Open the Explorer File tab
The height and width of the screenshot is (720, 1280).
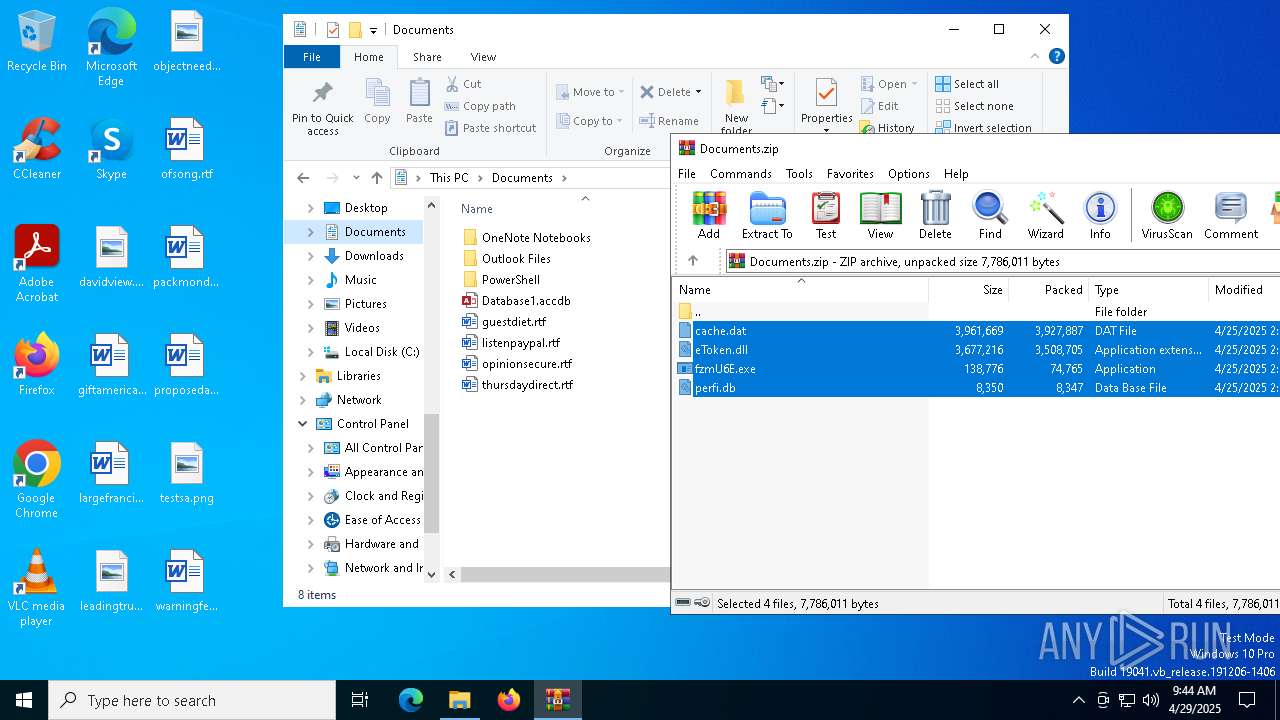[x=312, y=57]
